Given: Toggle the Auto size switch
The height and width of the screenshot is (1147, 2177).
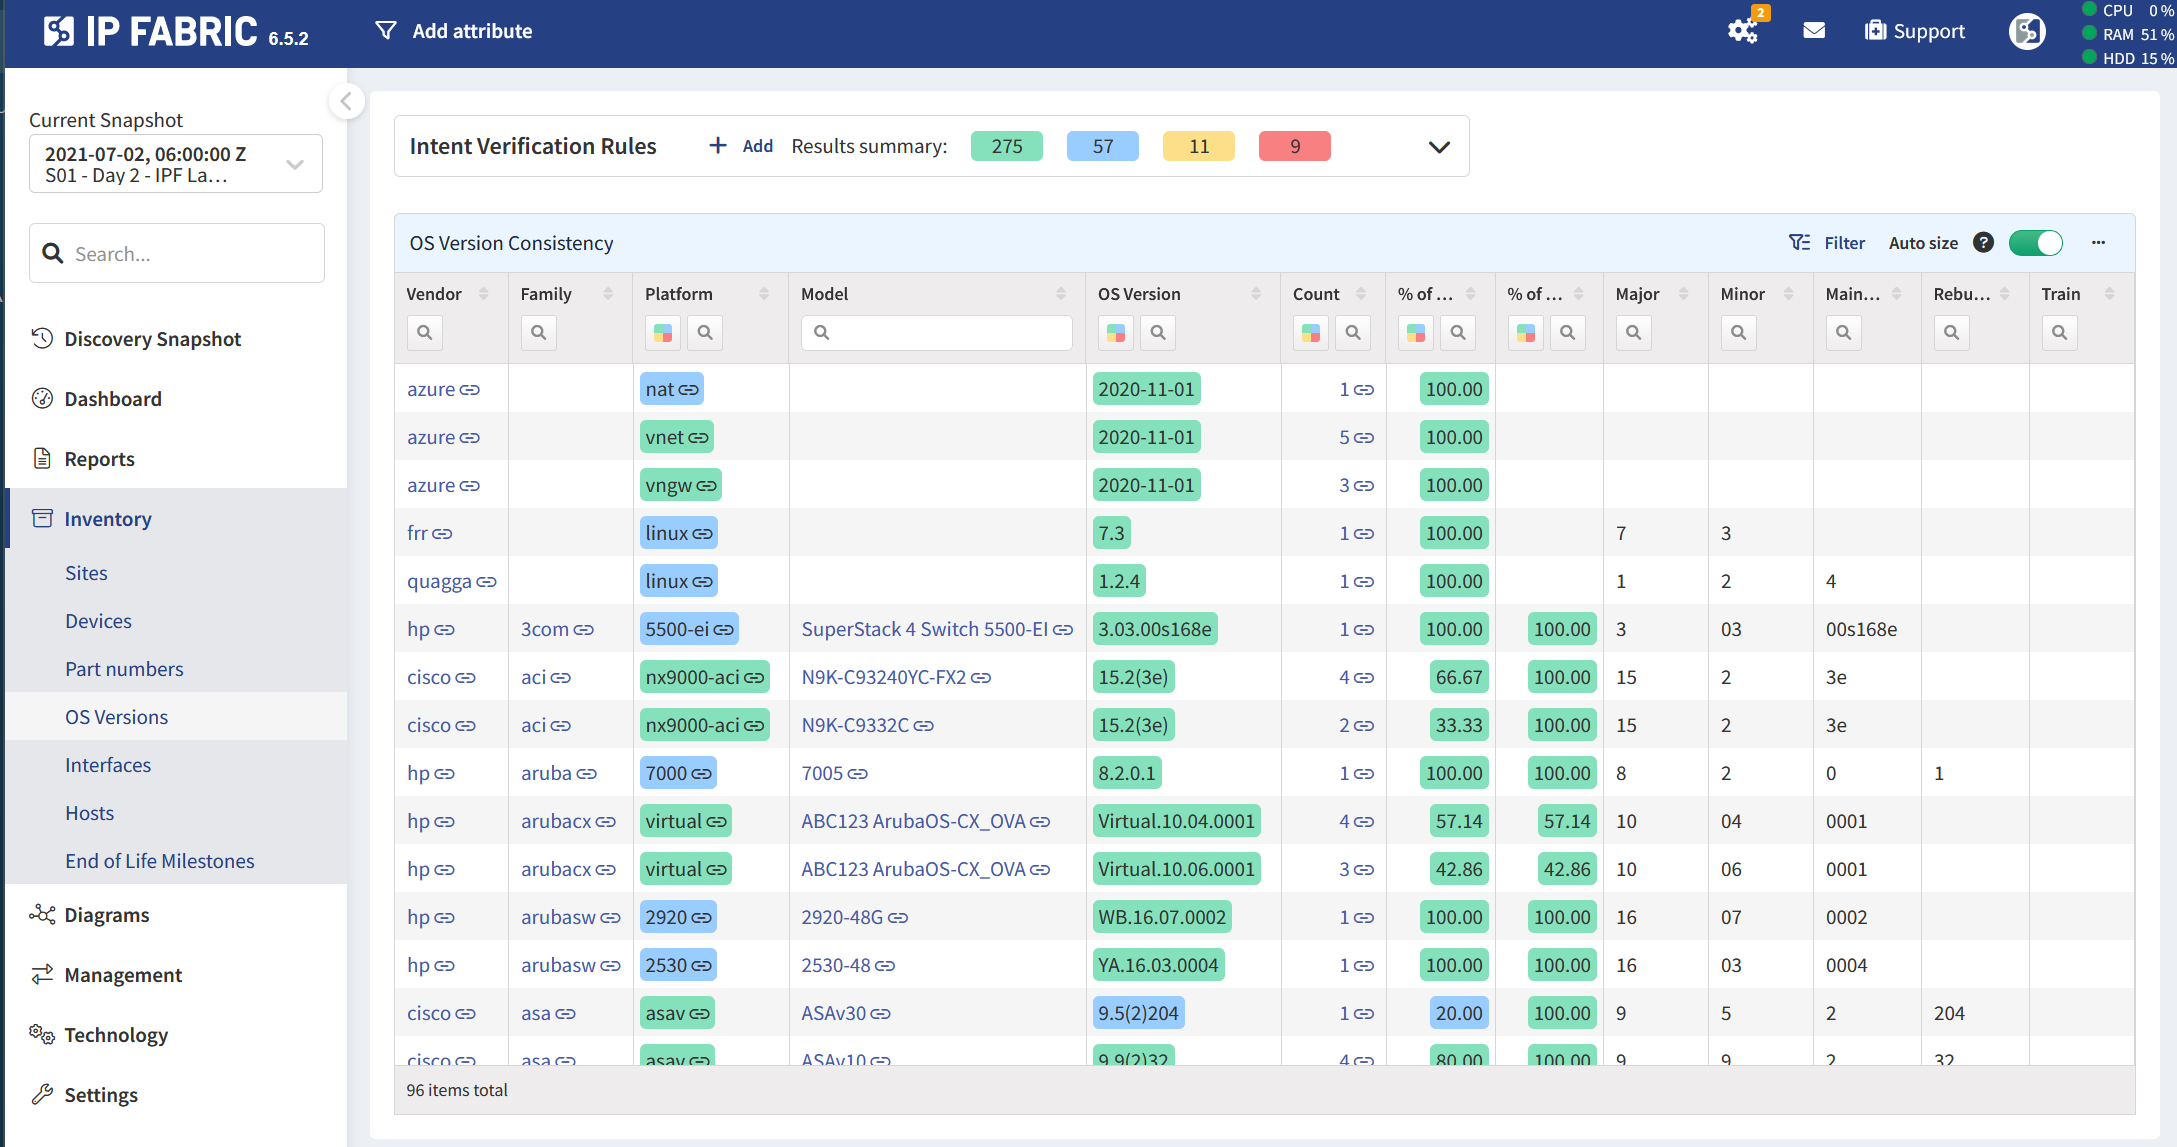Looking at the screenshot, I should [x=2035, y=243].
